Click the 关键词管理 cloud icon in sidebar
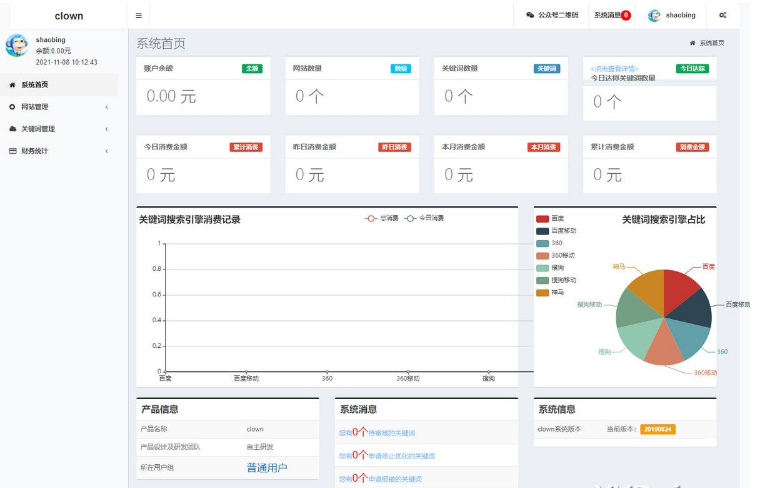763x488 pixels. tap(12, 129)
